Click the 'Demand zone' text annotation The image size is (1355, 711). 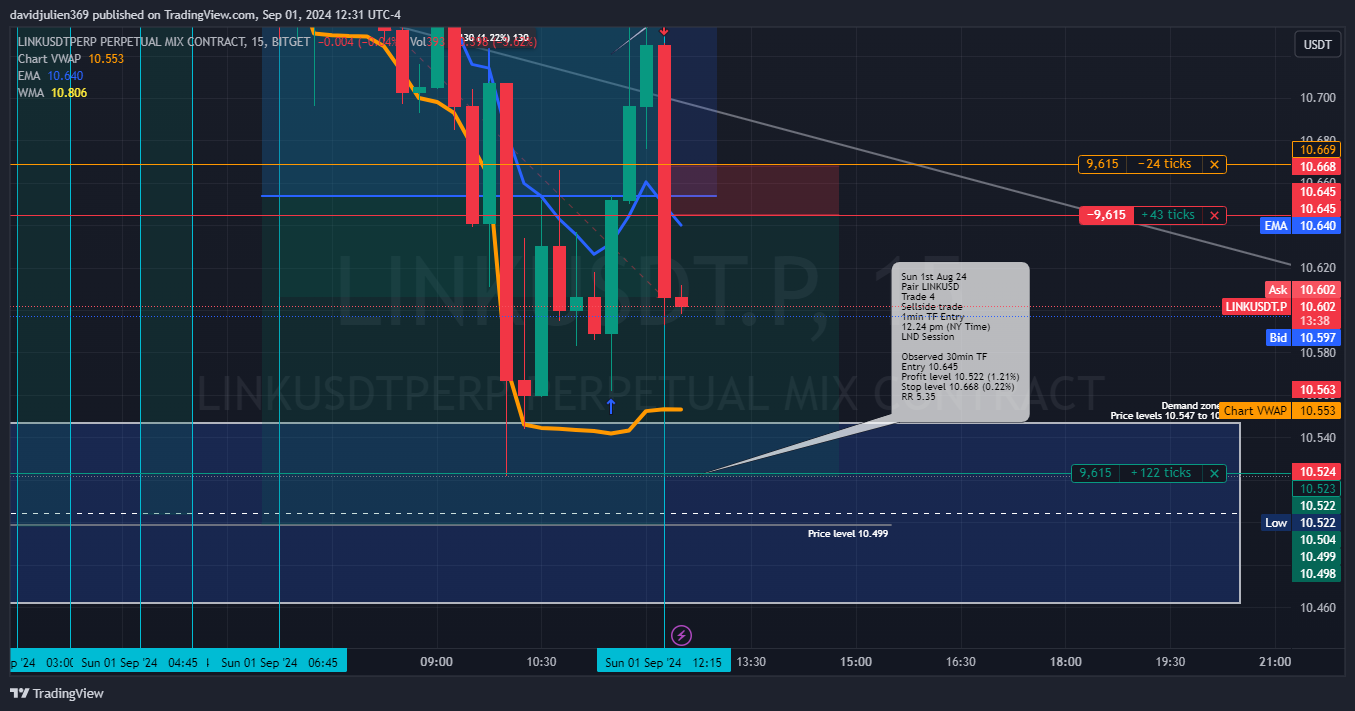(x=1190, y=405)
